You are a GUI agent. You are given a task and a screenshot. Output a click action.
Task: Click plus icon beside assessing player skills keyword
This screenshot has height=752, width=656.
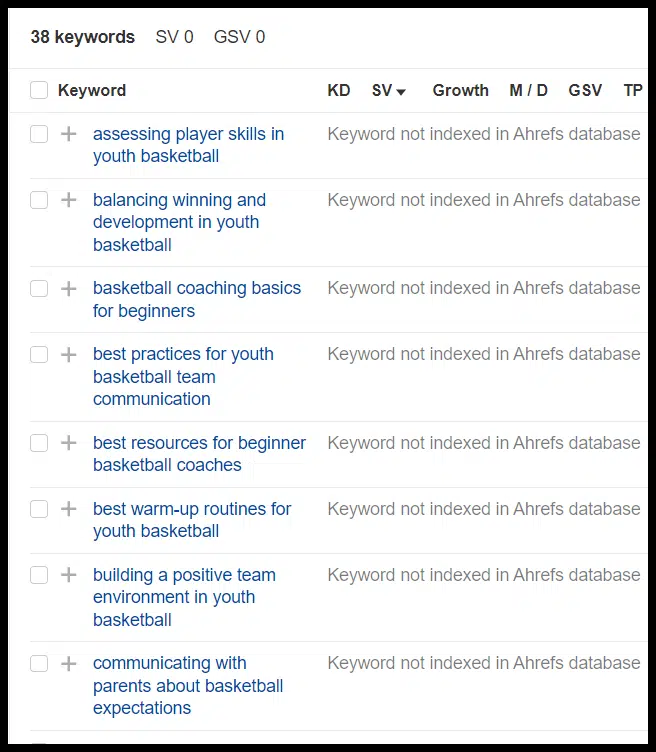[69, 134]
